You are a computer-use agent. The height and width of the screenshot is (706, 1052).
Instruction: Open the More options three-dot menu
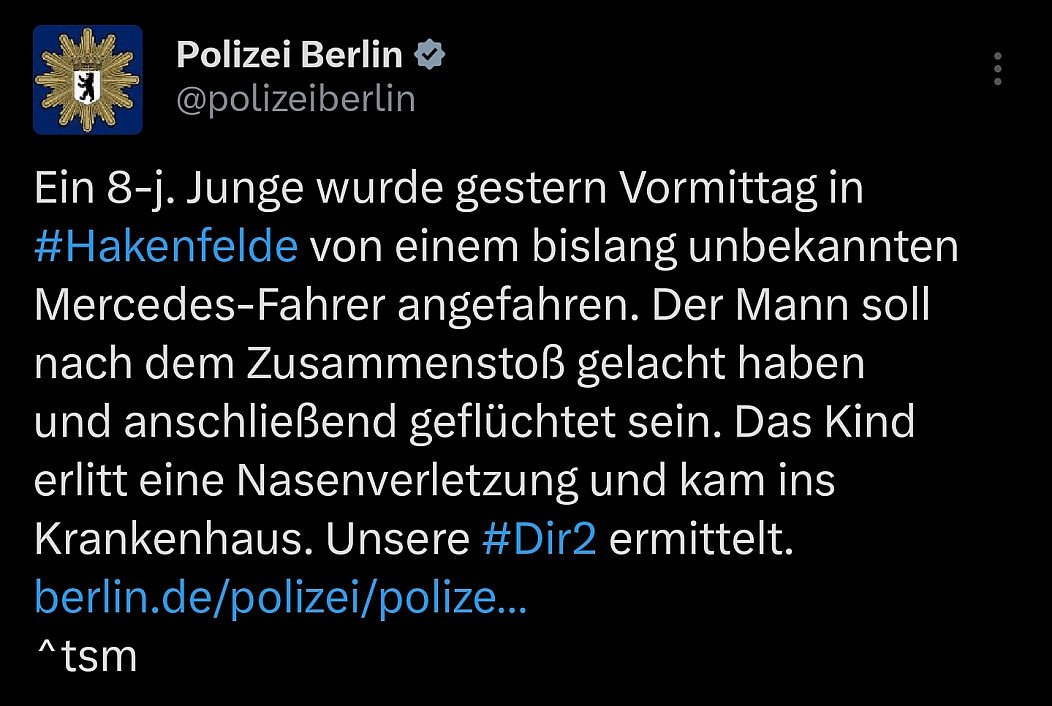tap(997, 68)
